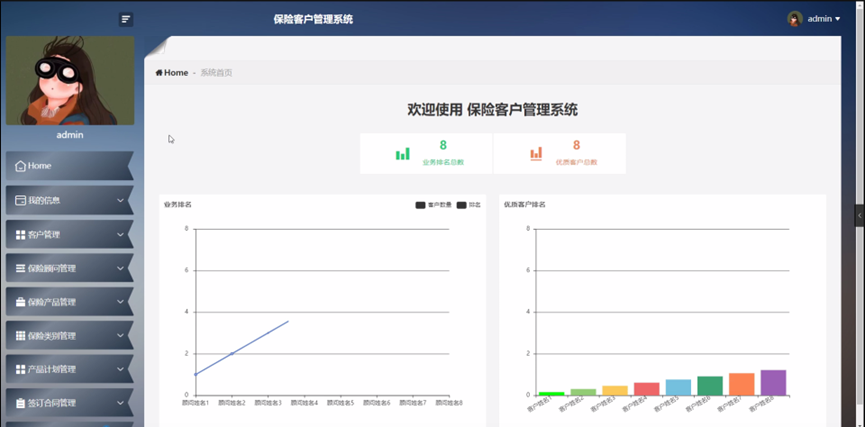Click the clipboard icon beside 签订合同管理
The width and height of the screenshot is (865, 427).
pyautogui.click(x=20, y=403)
